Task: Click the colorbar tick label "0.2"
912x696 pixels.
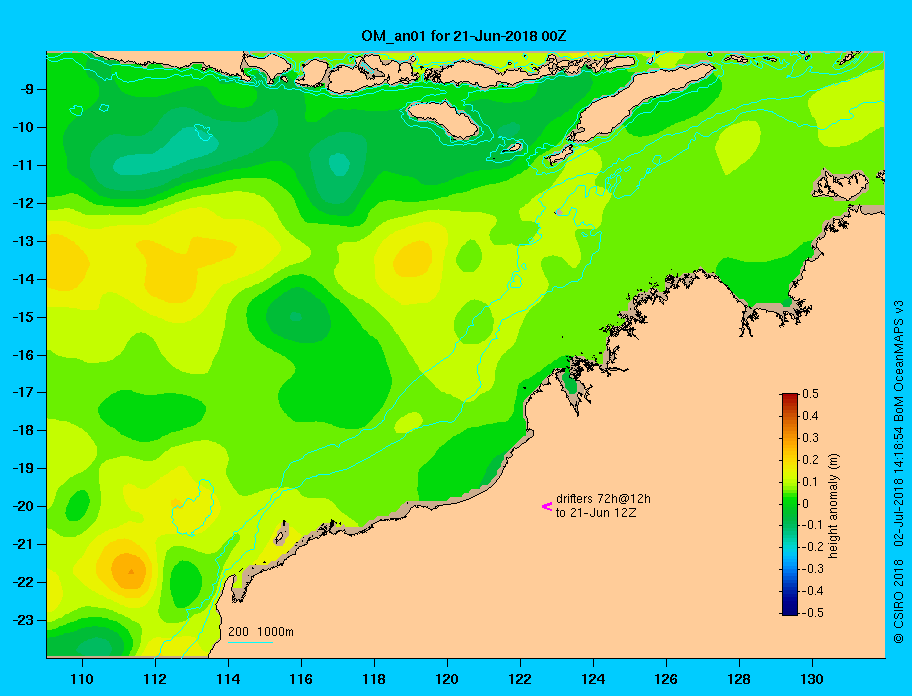Action: (x=810, y=459)
